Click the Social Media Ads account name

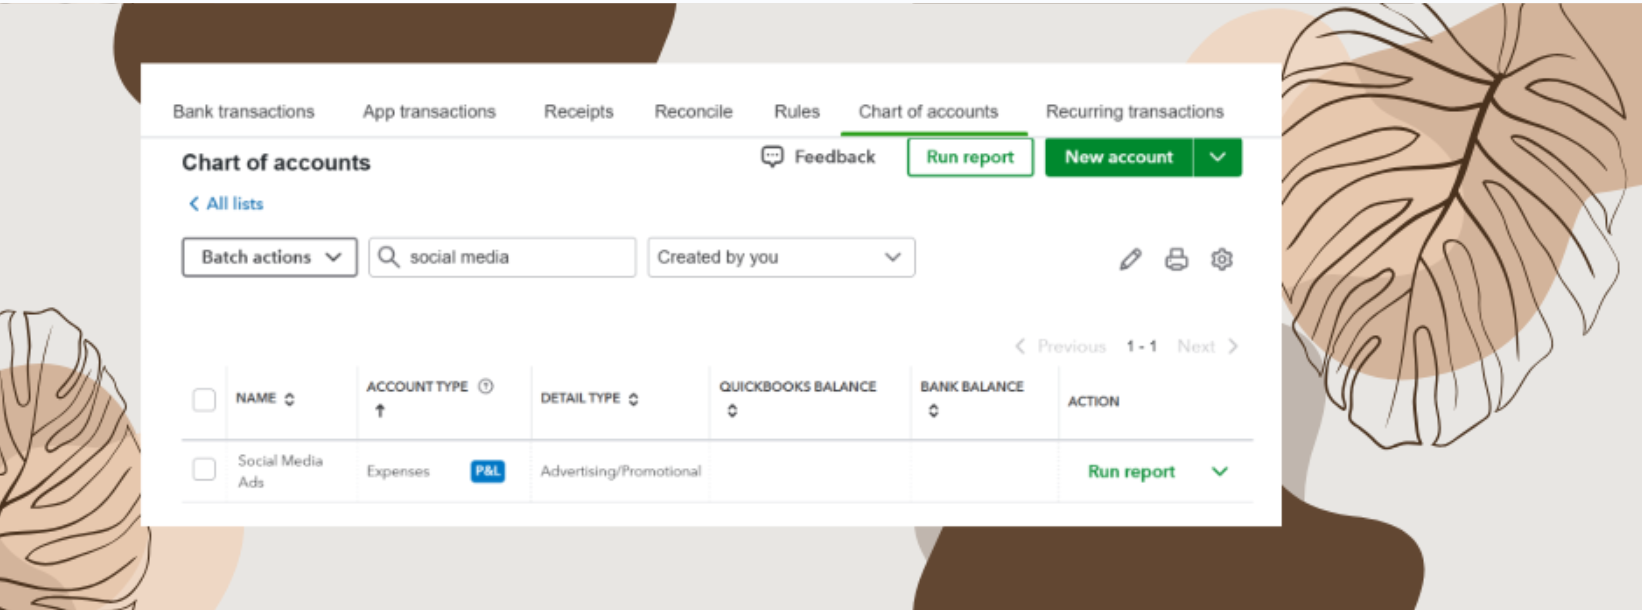[280, 471]
